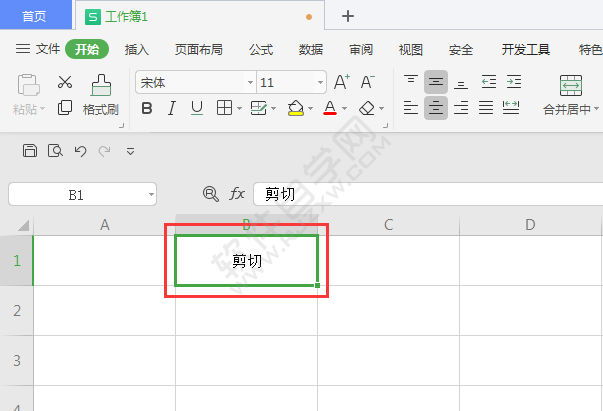The image size is (603, 411).
Task: Click the Undo arrow icon
Action: click(80, 151)
